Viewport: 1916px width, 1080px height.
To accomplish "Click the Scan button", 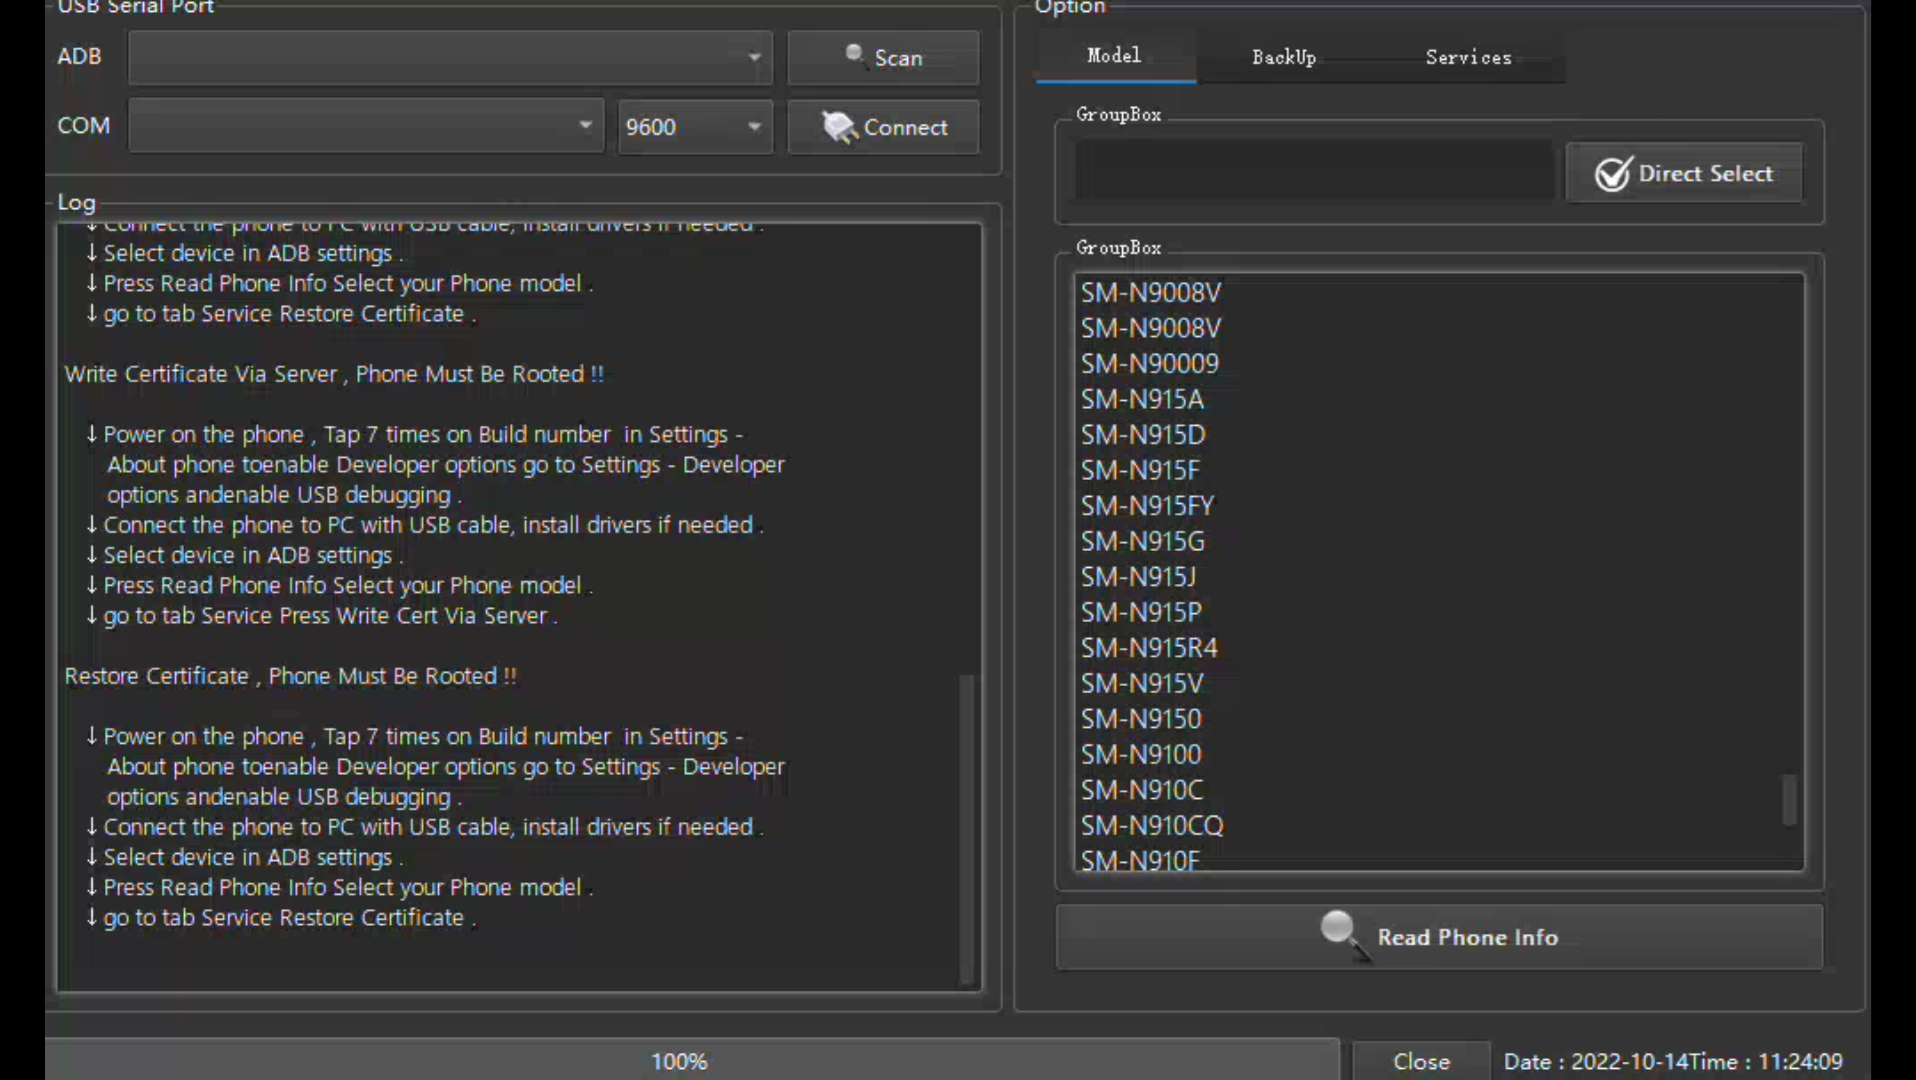I will 883,57.
